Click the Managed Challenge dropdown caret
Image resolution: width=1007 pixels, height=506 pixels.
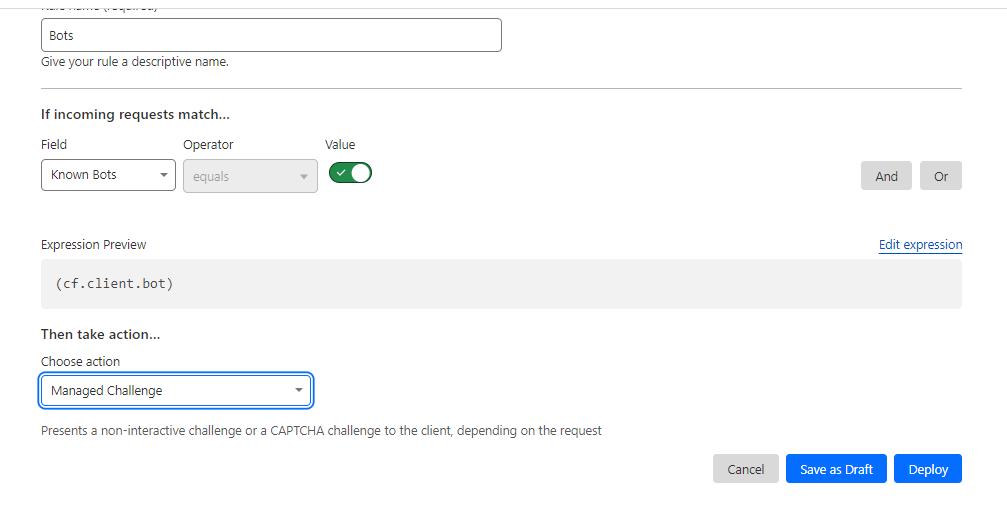[x=299, y=390]
